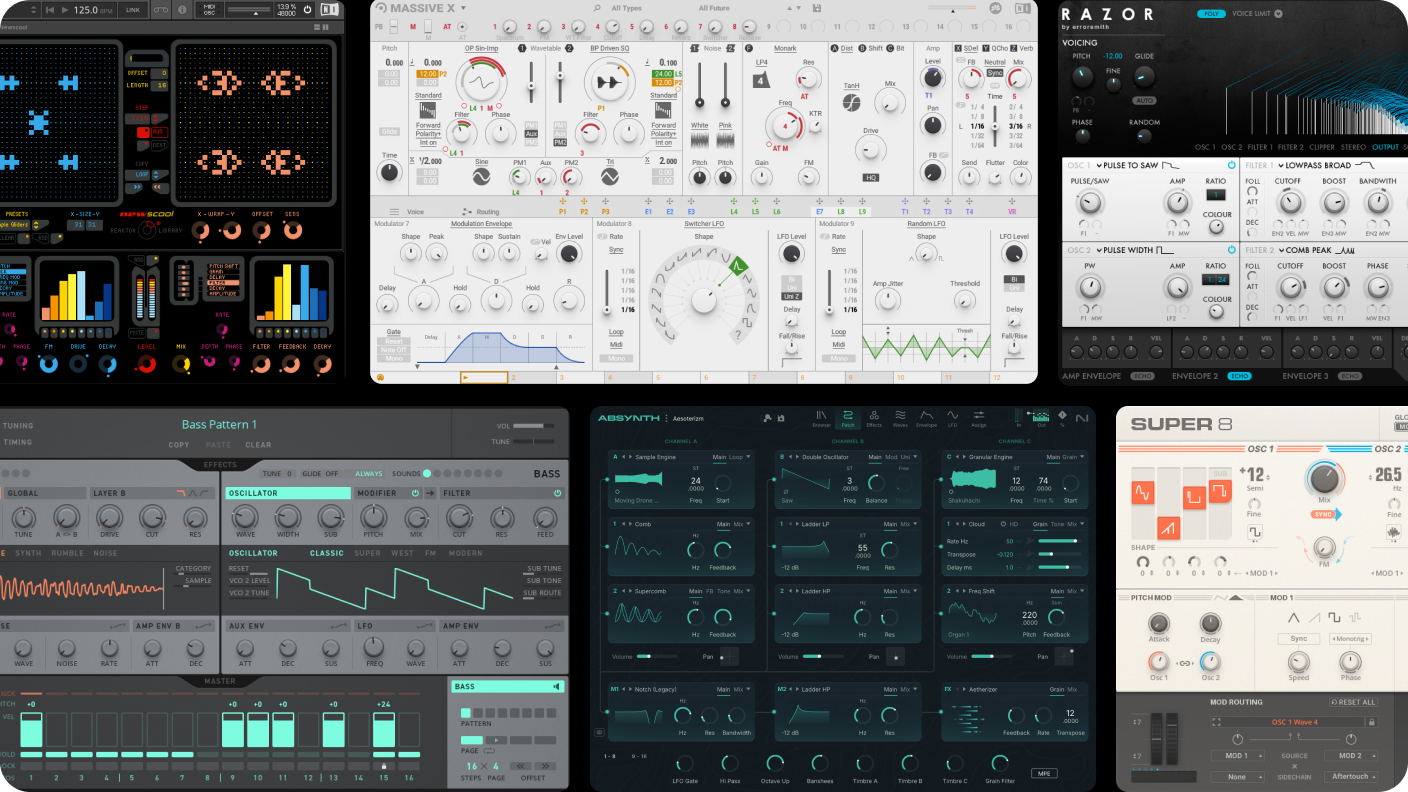Toggle ECHO for ENVELOPE 2 in Razor
Viewport: 1408px width, 792px height.
tap(1238, 376)
